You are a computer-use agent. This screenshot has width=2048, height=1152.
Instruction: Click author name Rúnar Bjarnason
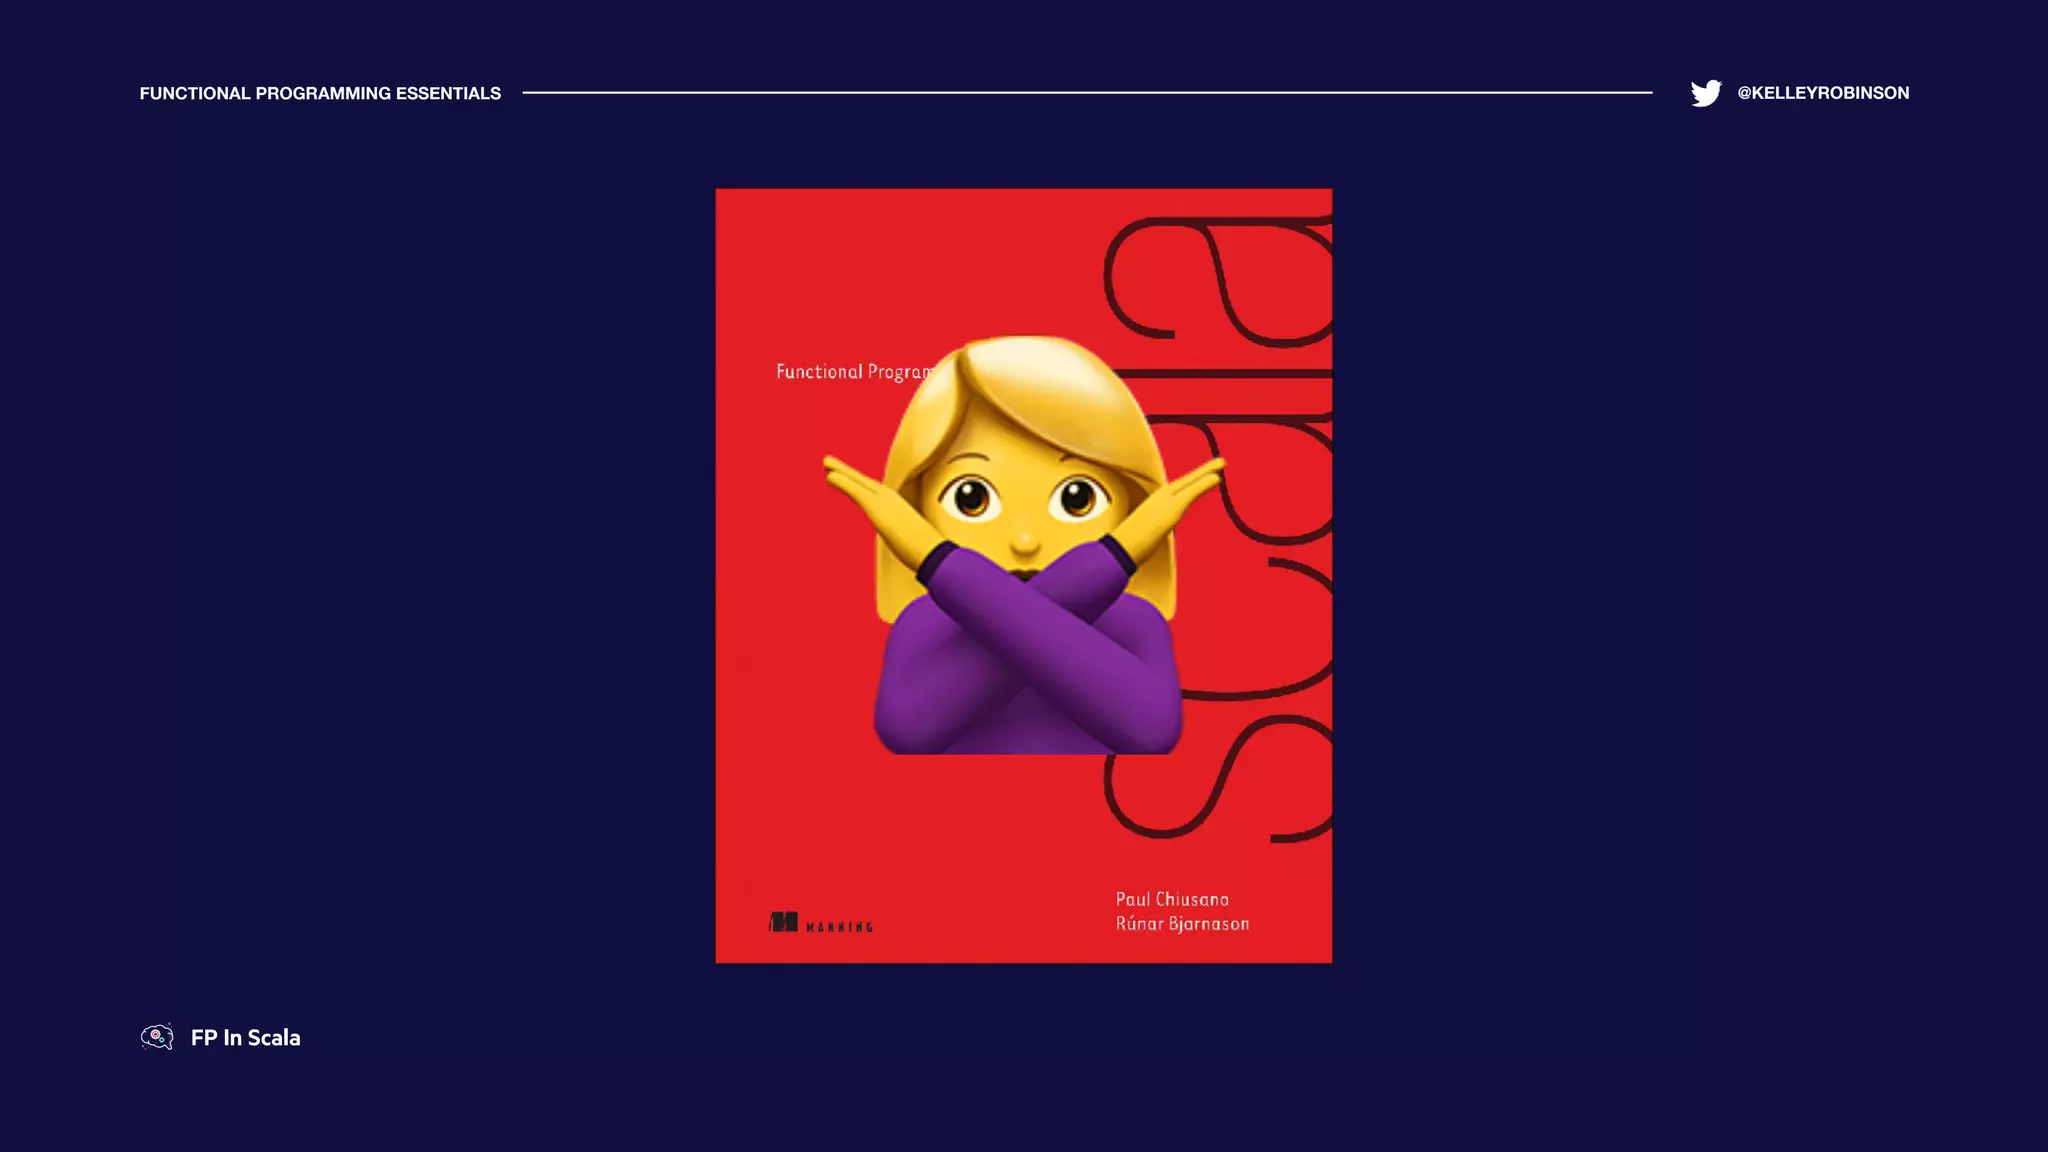pos(1182,924)
